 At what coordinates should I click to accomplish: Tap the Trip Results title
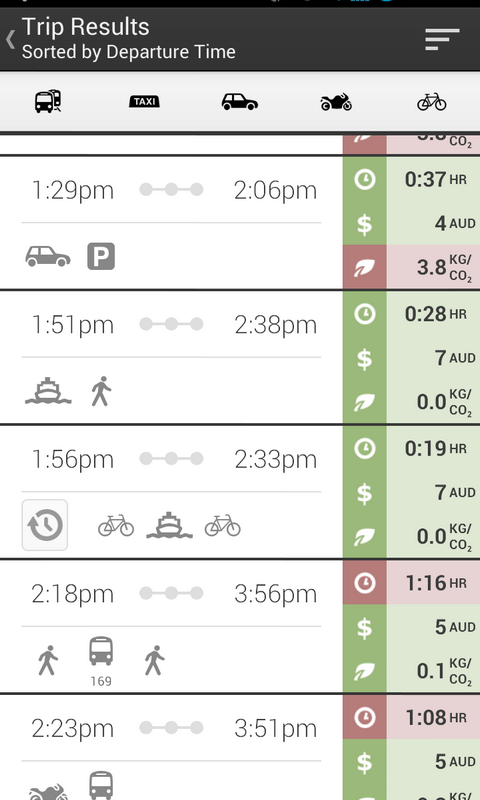coord(86,27)
